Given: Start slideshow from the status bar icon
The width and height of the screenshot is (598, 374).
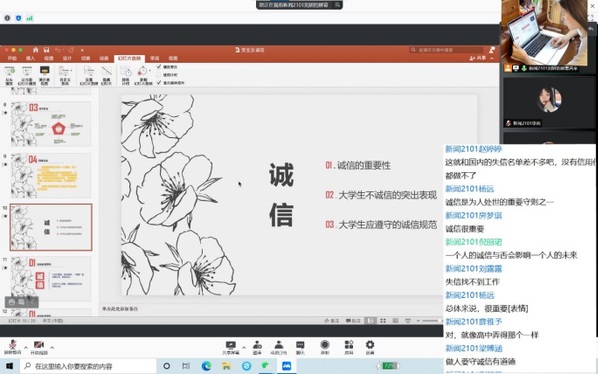Looking at the screenshot, I should click(408, 321).
